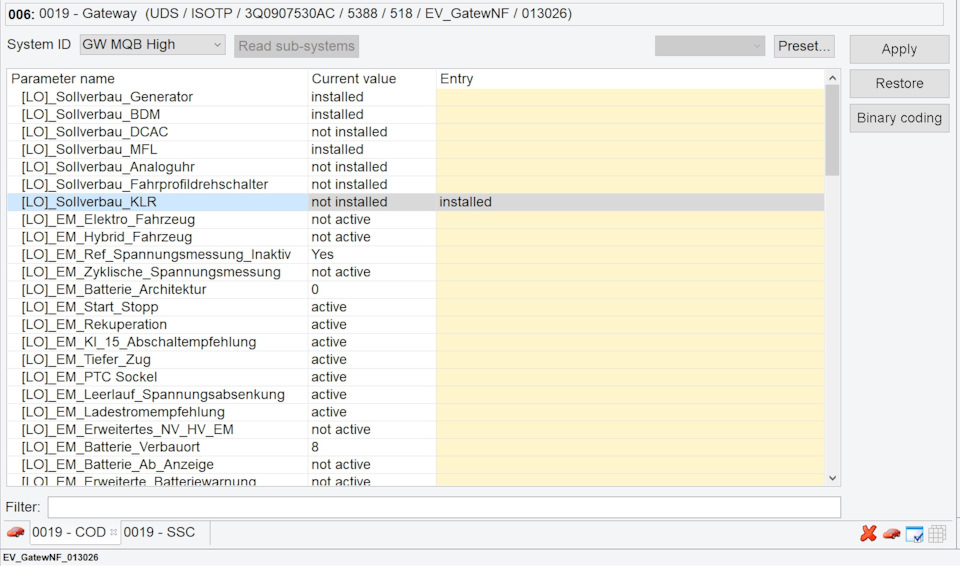Select the [LO]_Sollverbau_Fahrprofildrehschalter parameter

(145, 184)
